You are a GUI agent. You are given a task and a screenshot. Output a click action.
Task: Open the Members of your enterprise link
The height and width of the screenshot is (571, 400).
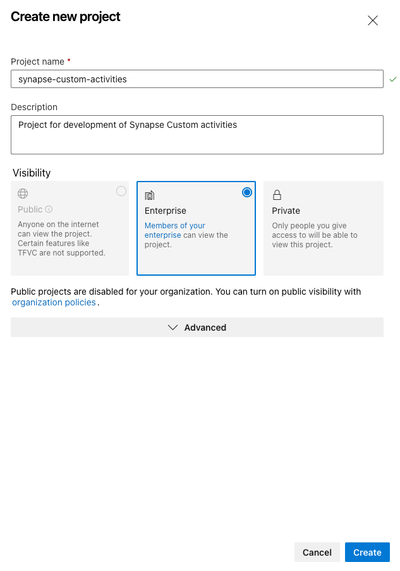click(175, 230)
